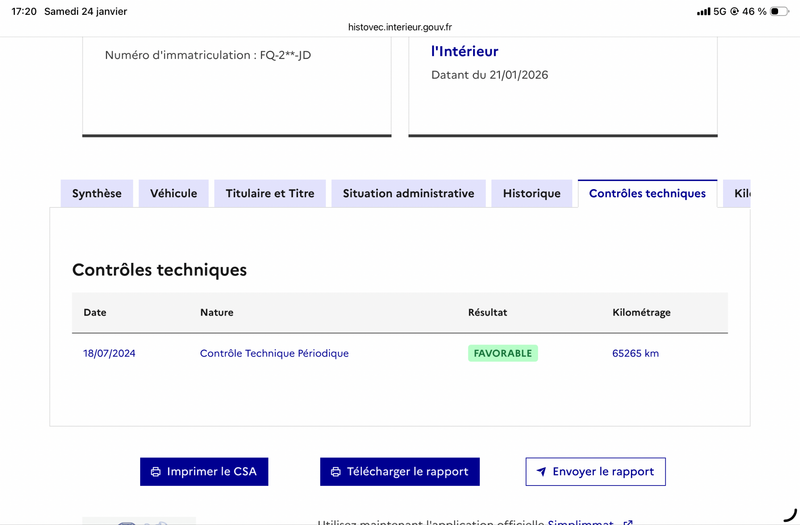
Task: Select the partially hidden tab after Contrôles techniques
Action: [x=738, y=194]
